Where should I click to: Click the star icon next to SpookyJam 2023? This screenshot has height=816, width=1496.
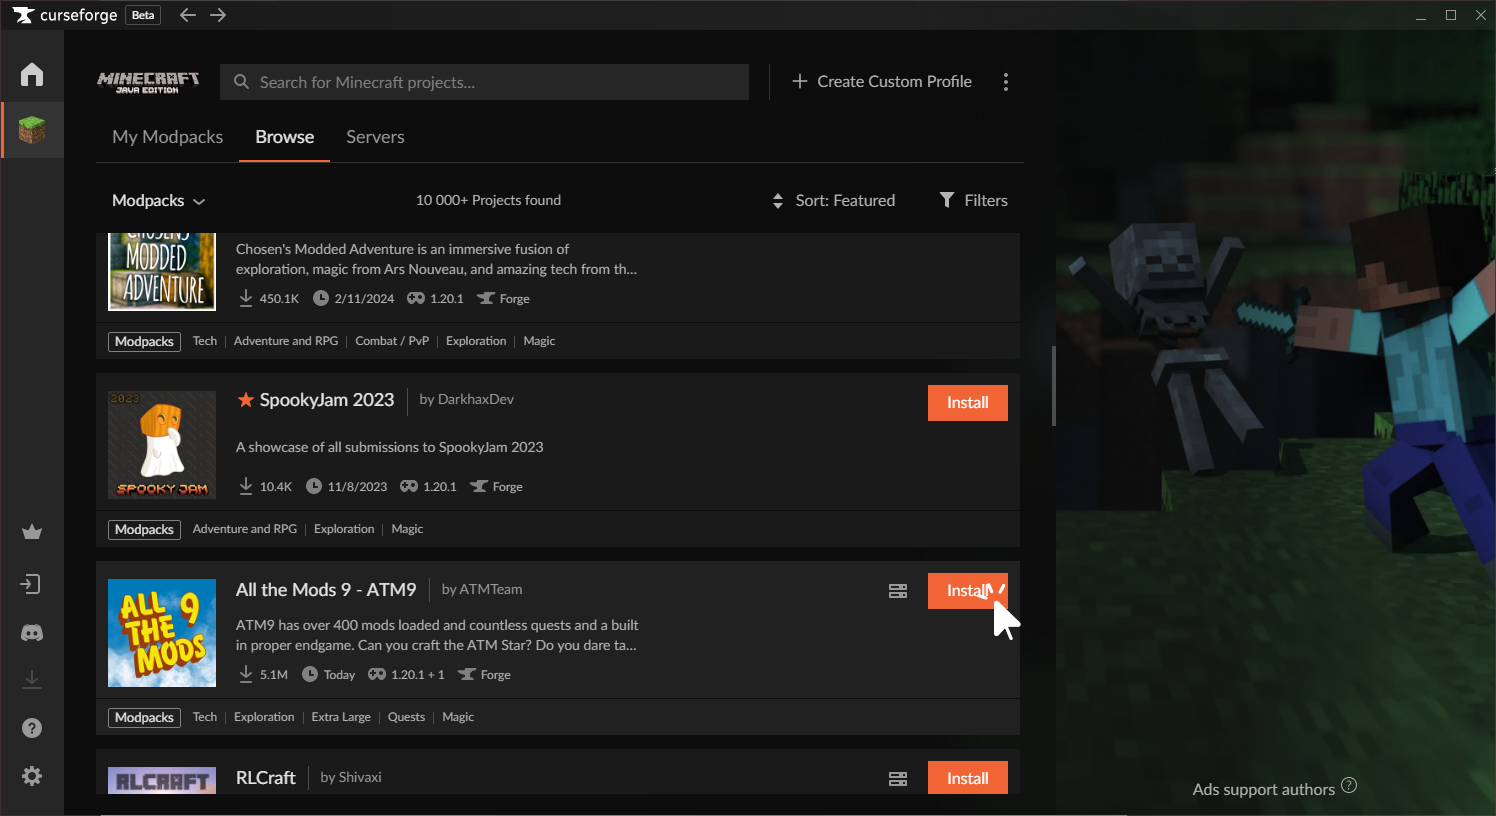point(245,399)
